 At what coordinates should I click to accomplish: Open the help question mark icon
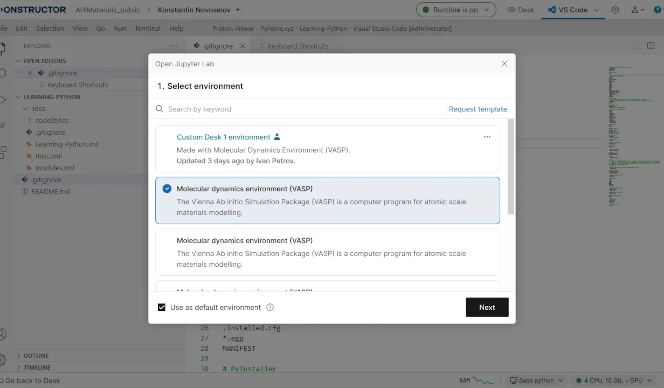point(658,9)
